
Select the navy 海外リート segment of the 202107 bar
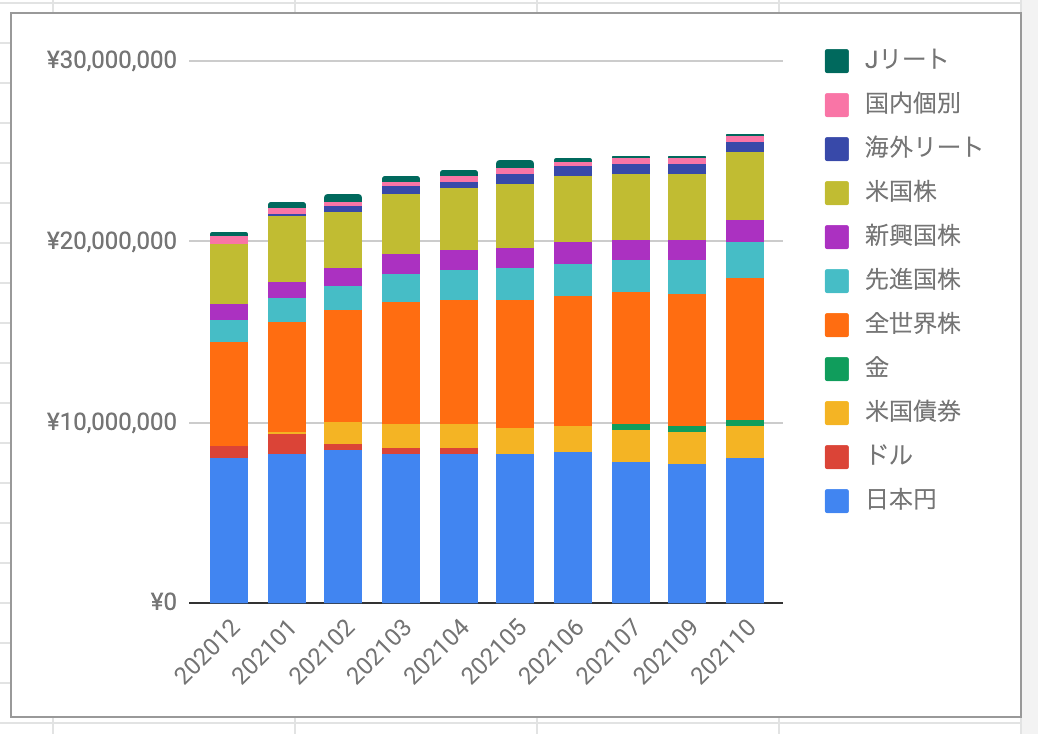(x=631, y=169)
